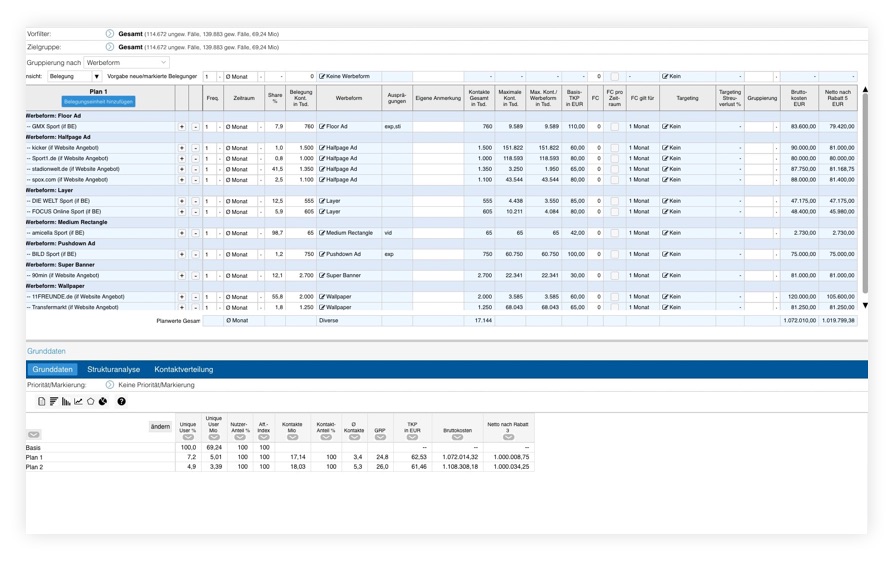Edit Pushdown Ad Werbeform for BILD Sport
Image resolution: width=895 pixels, height=562 pixels.
pos(322,254)
